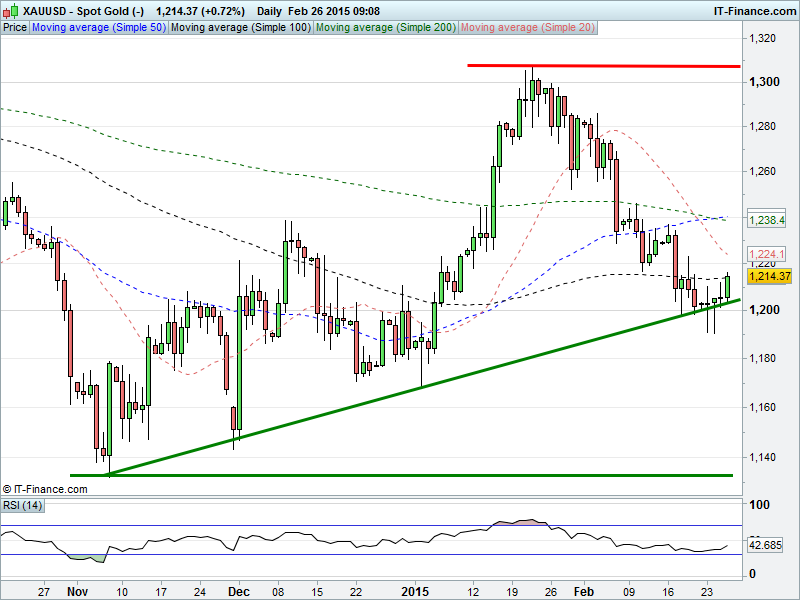
Task: Select Moving average (Simple 50) tab
Action: [x=98, y=28]
